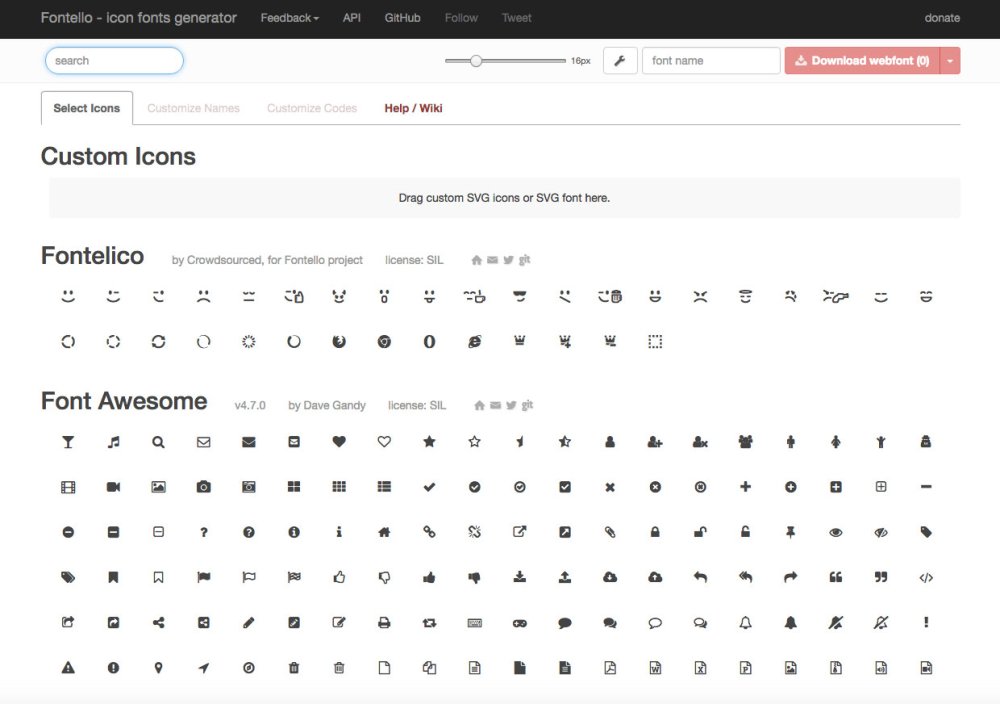The image size is (1000, 704).
Task: Focus the search input field
Action: pyautogui.click(x=114, y=61)
